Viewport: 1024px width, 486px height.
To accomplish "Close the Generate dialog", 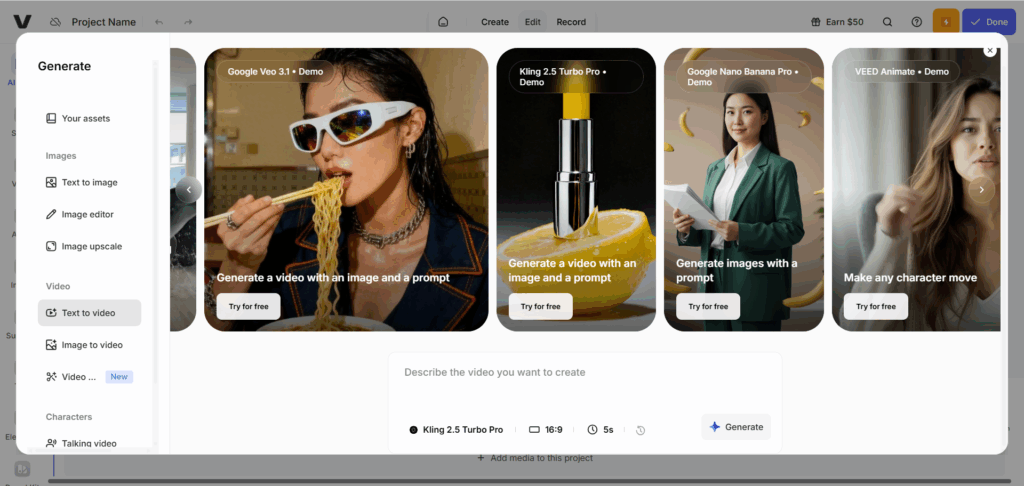I will tap(990, 50).
